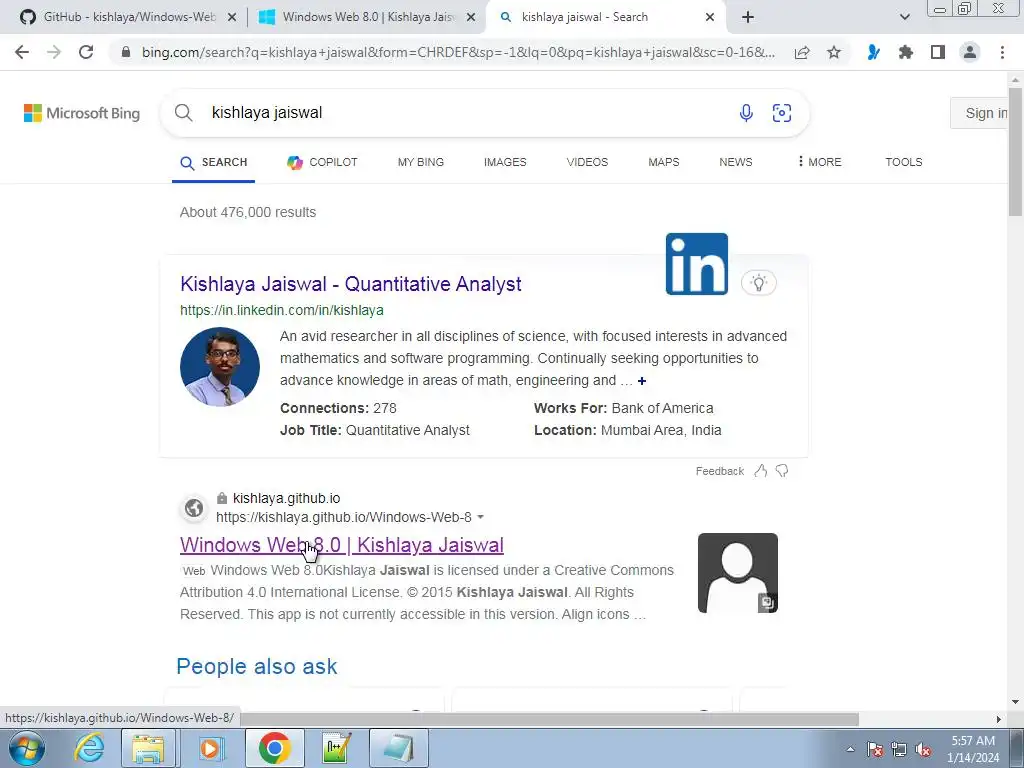This screenshot has height=768, width=1024.
Task: Click scrollbar right arrow at bottom
Action: coord(999,719)
